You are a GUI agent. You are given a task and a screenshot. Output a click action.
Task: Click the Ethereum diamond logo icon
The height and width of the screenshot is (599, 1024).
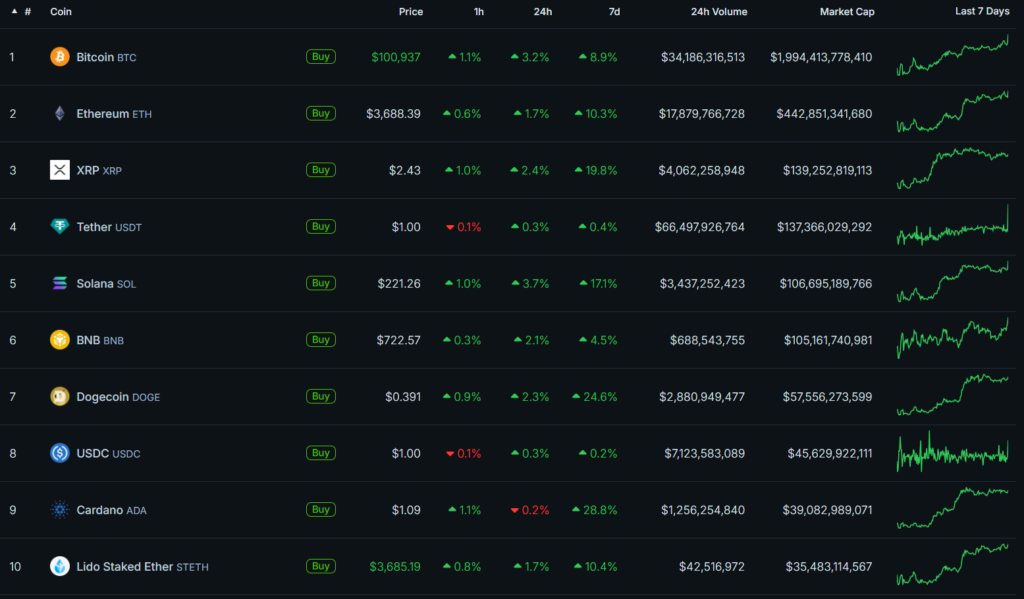click(x=60, y=114)
